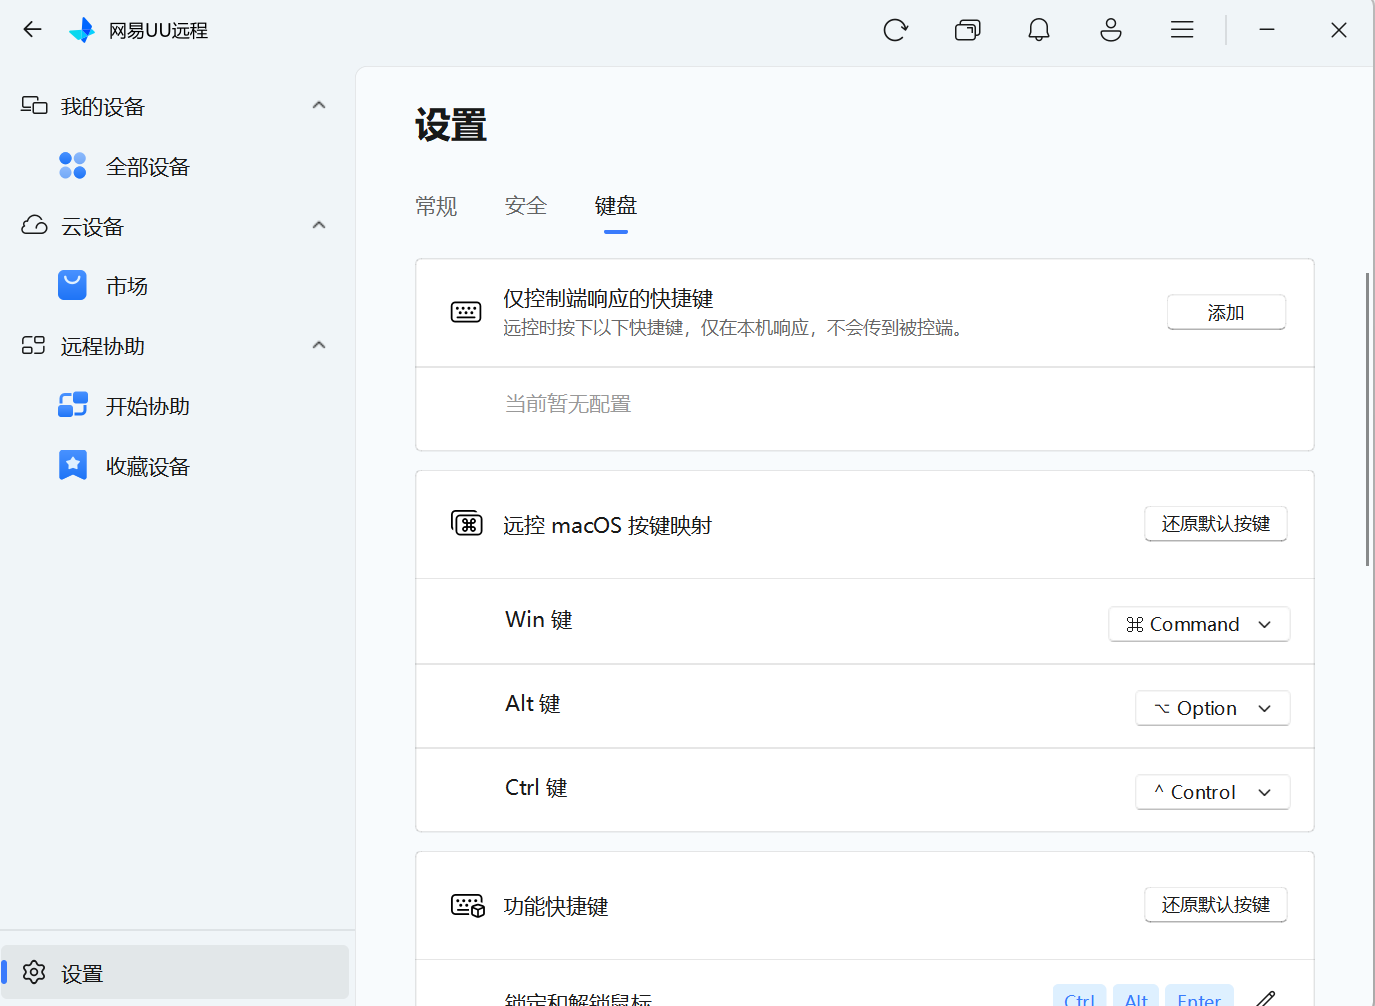Minimize the 网易UU远程 window
Screen dimensions: 1375x1006
[x=1267, y=30]
